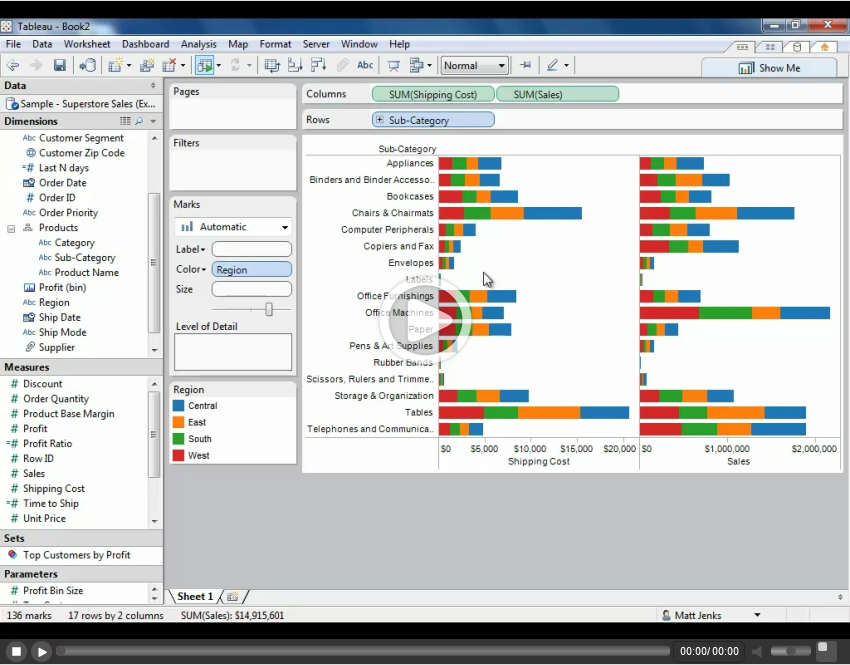
Task: Click the stop button in player bar
Action: tap(17, 651)
